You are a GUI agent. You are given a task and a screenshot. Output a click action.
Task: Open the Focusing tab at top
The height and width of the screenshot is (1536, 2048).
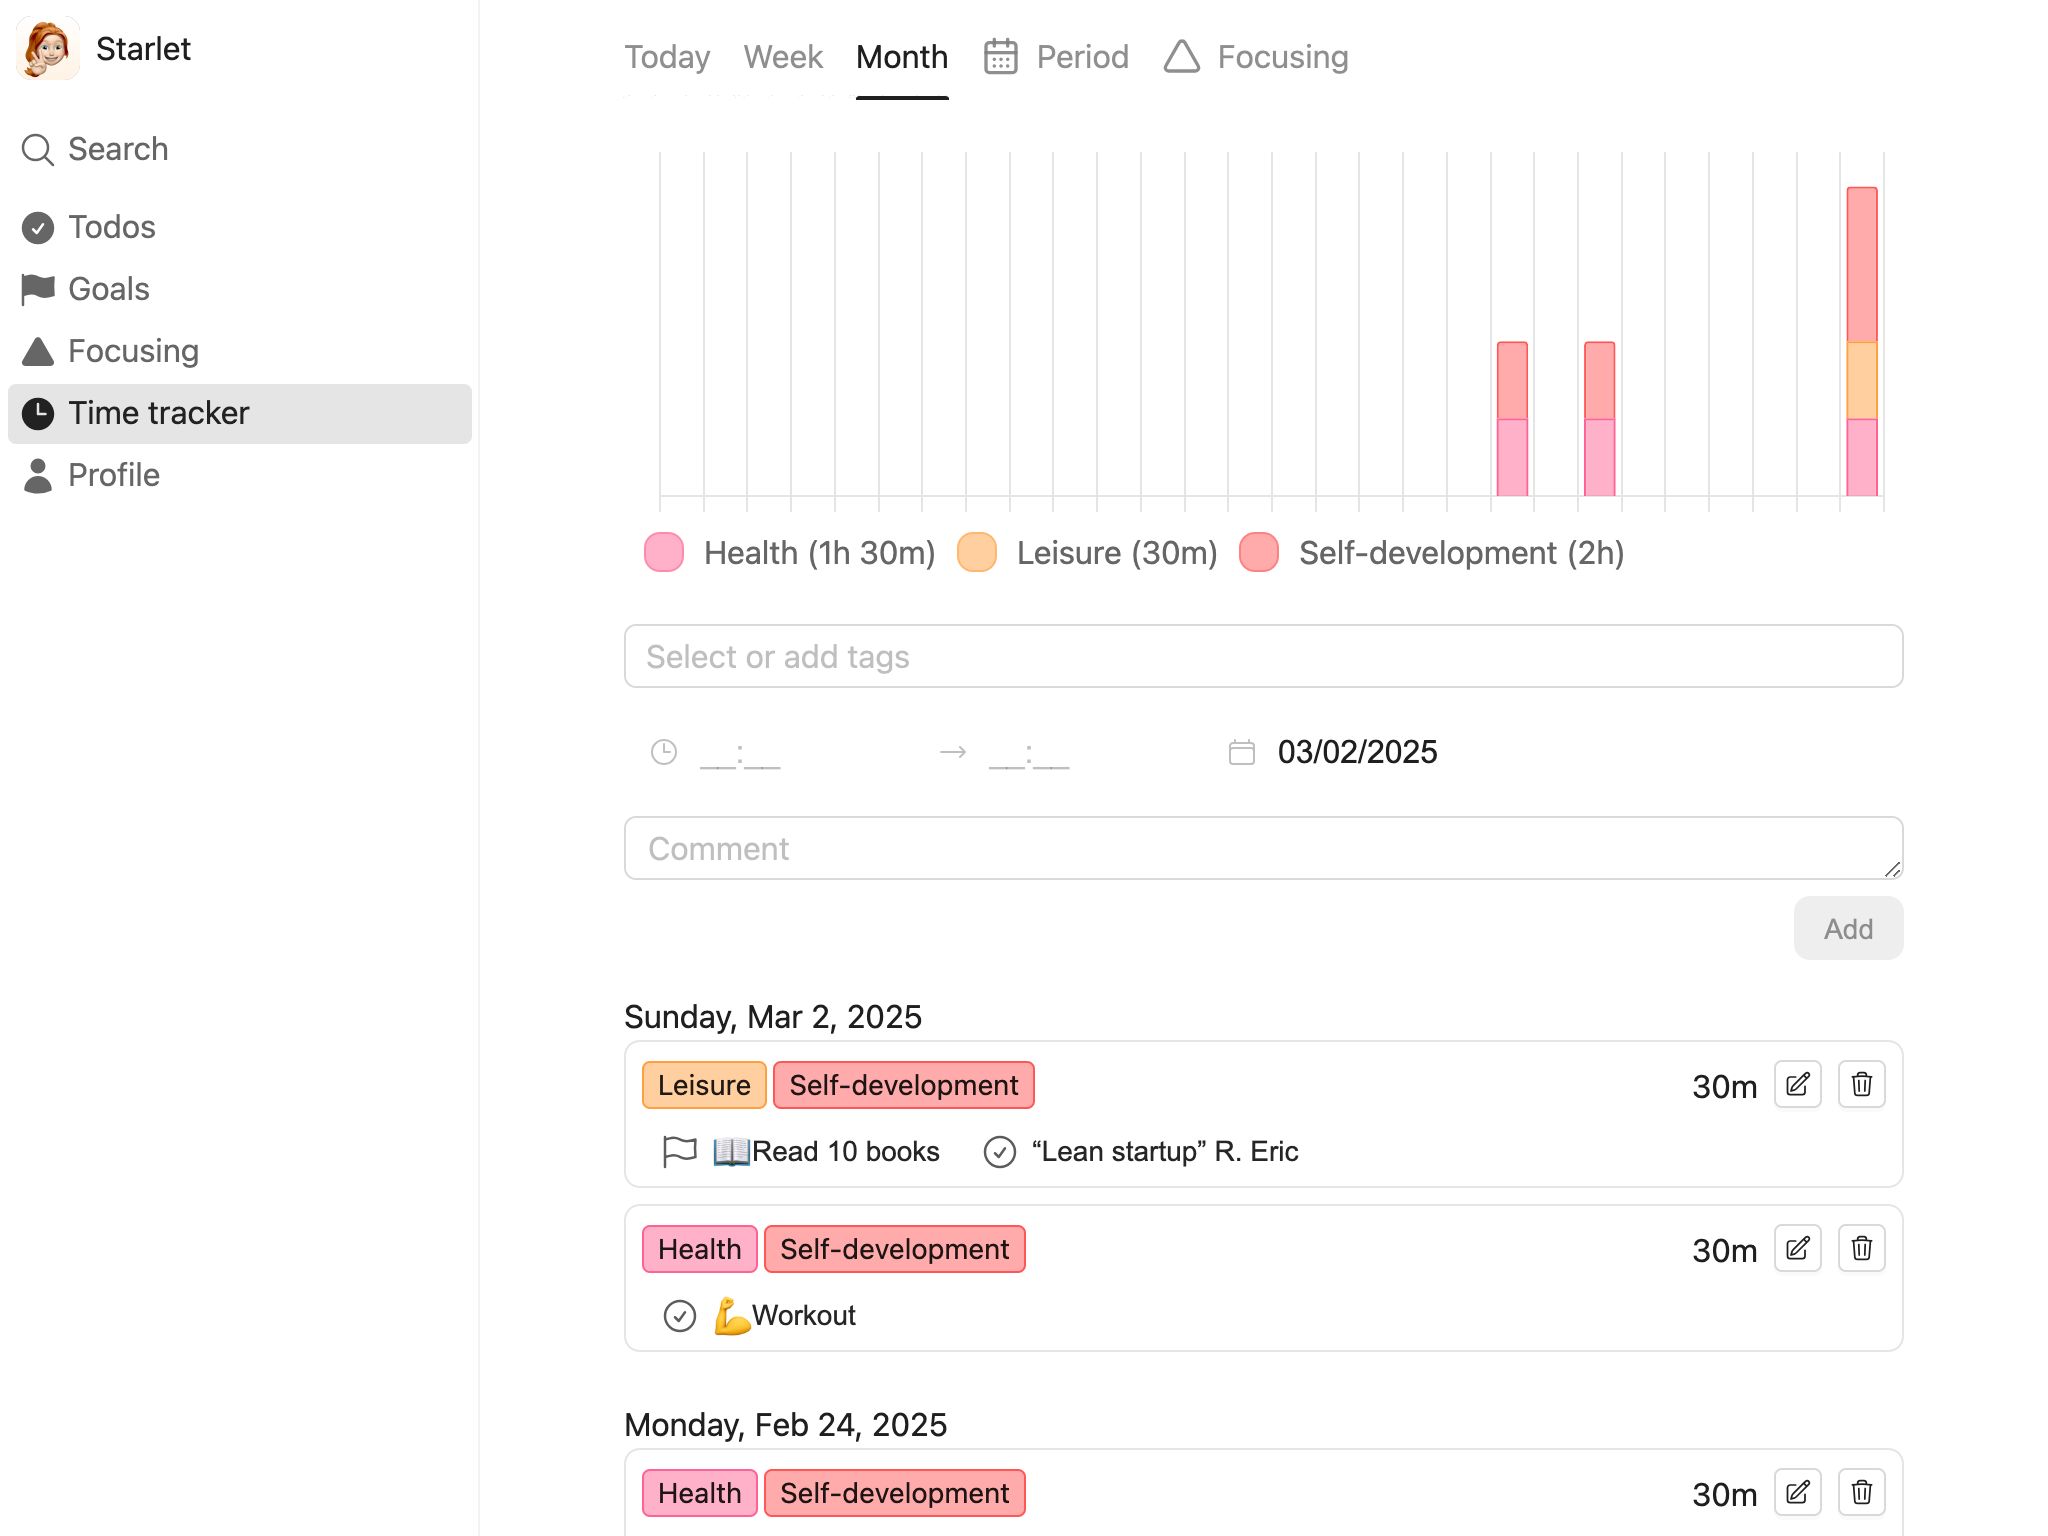pyautogui.click(x=1256, y=57)
